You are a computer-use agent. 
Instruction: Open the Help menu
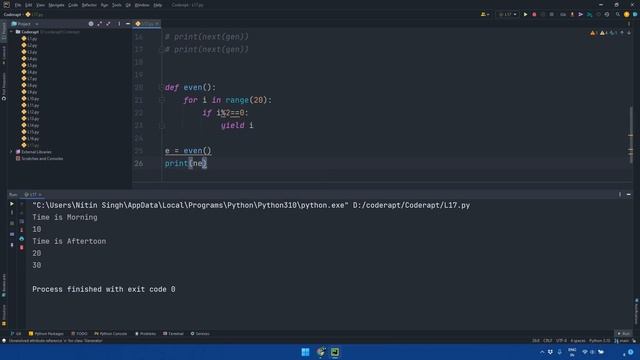(x=158, y=5)
